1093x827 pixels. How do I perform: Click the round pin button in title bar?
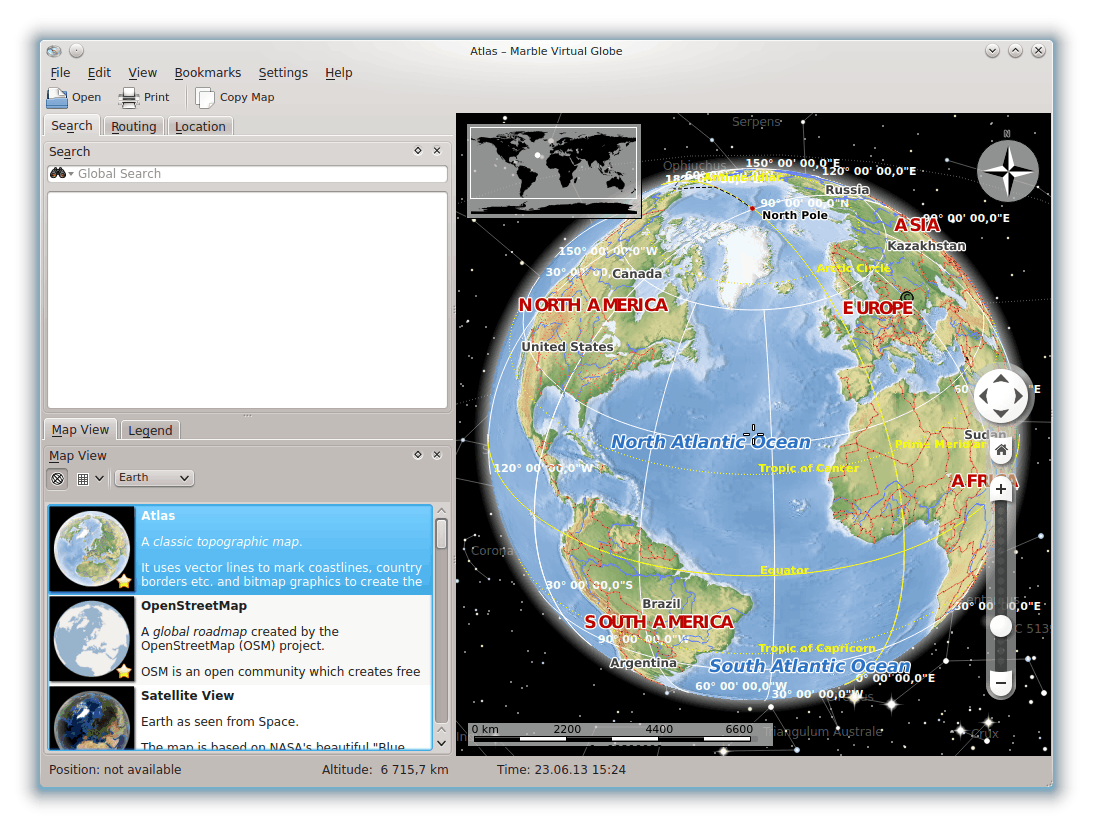77,51
